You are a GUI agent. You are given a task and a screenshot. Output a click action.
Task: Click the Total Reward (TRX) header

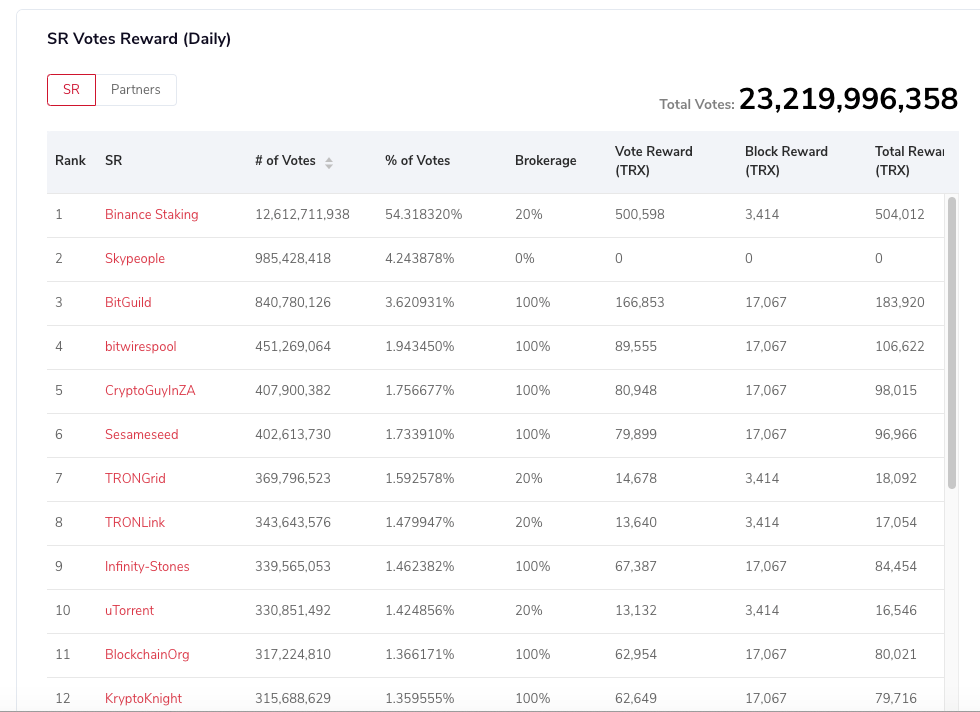(909, 161)
